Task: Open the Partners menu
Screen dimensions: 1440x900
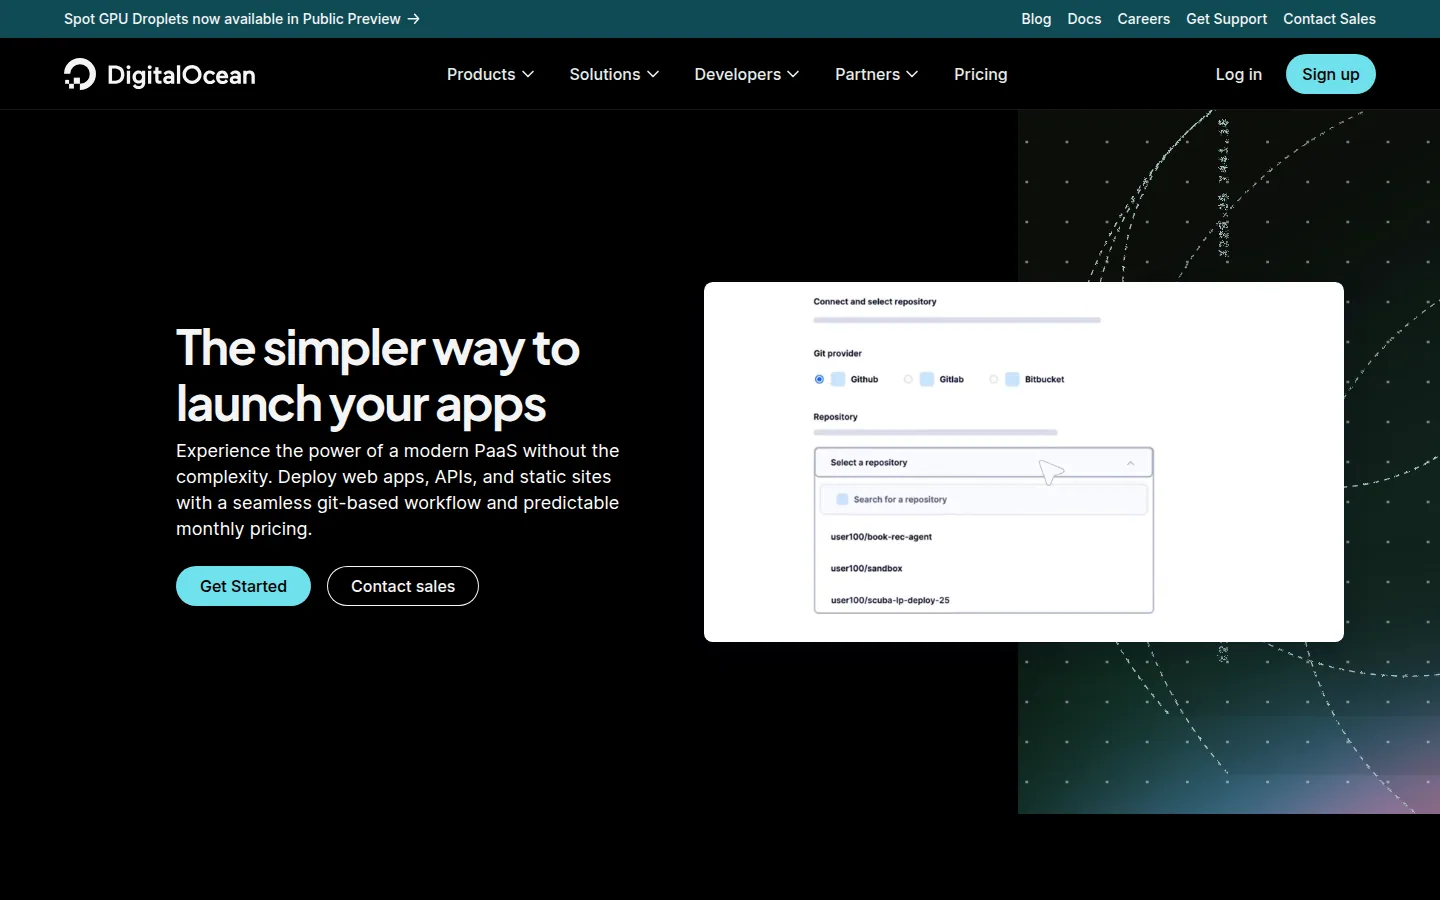Action: click(x=877, y=74)
